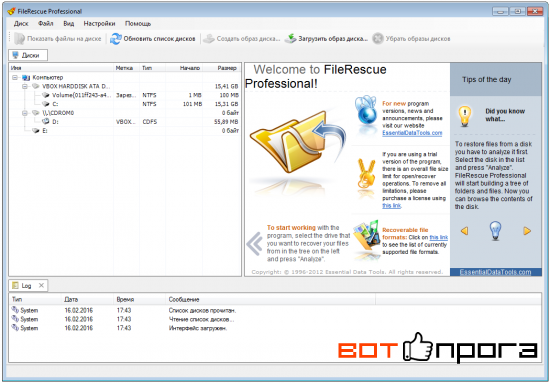Click 'this link' to purchase a license
Viewport: 550px width, 383px height.
point(391,206)
